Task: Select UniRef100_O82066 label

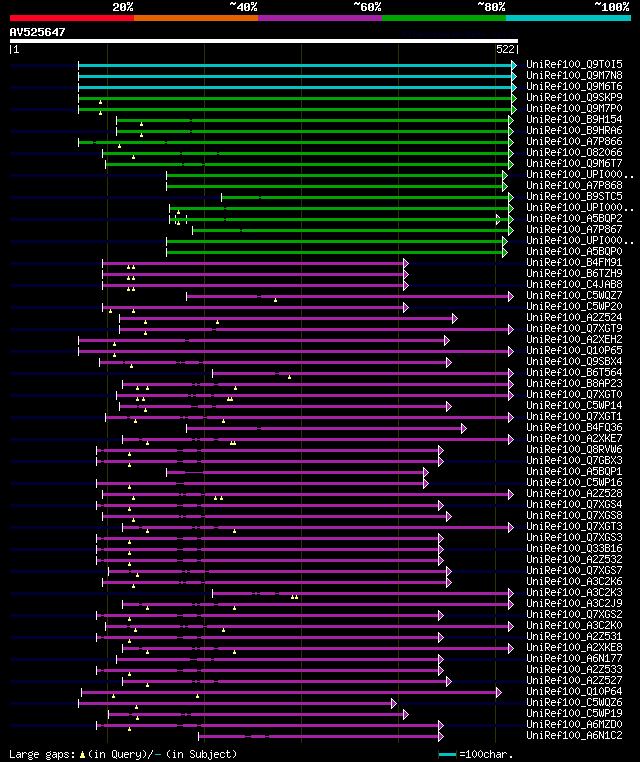Action: (x=574, y=153)
